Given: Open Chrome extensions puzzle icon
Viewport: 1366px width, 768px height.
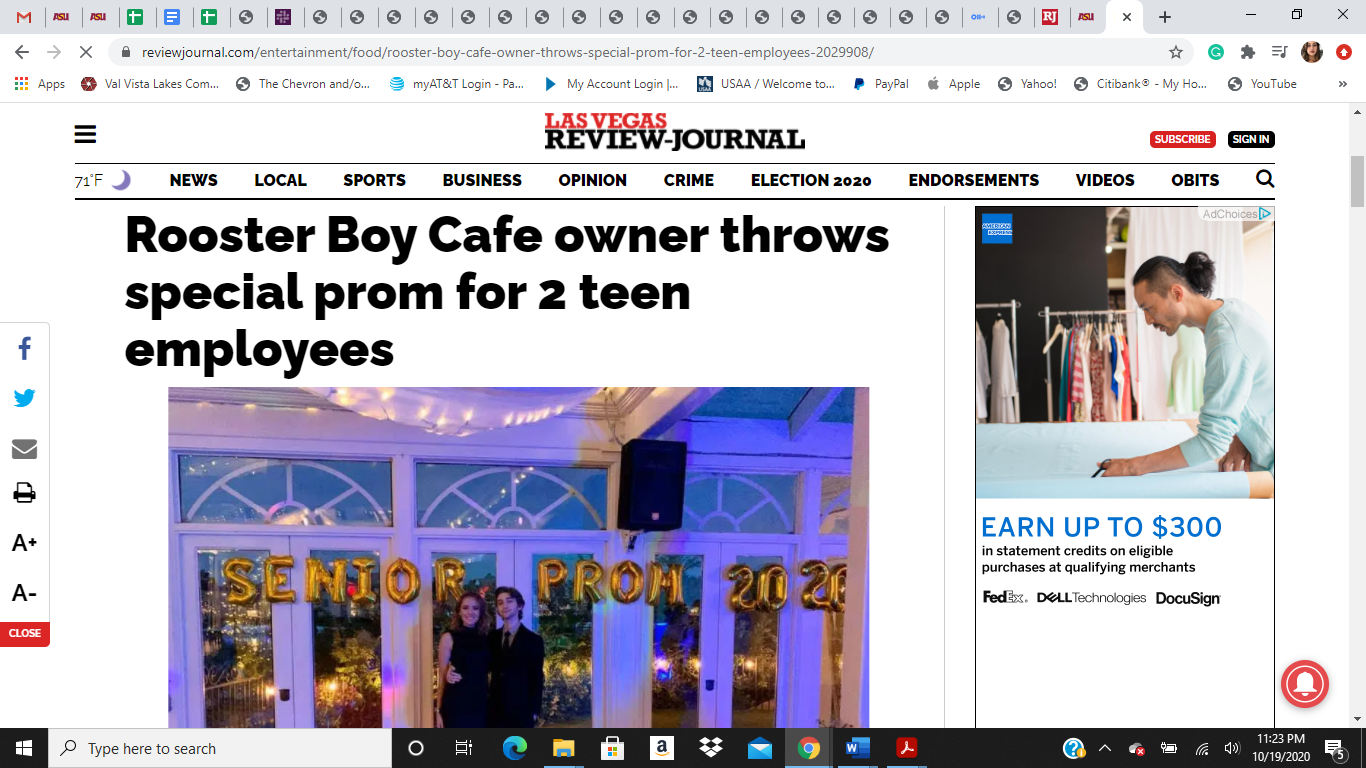Looking at the screenshot, I should [x=1247, y=52].
